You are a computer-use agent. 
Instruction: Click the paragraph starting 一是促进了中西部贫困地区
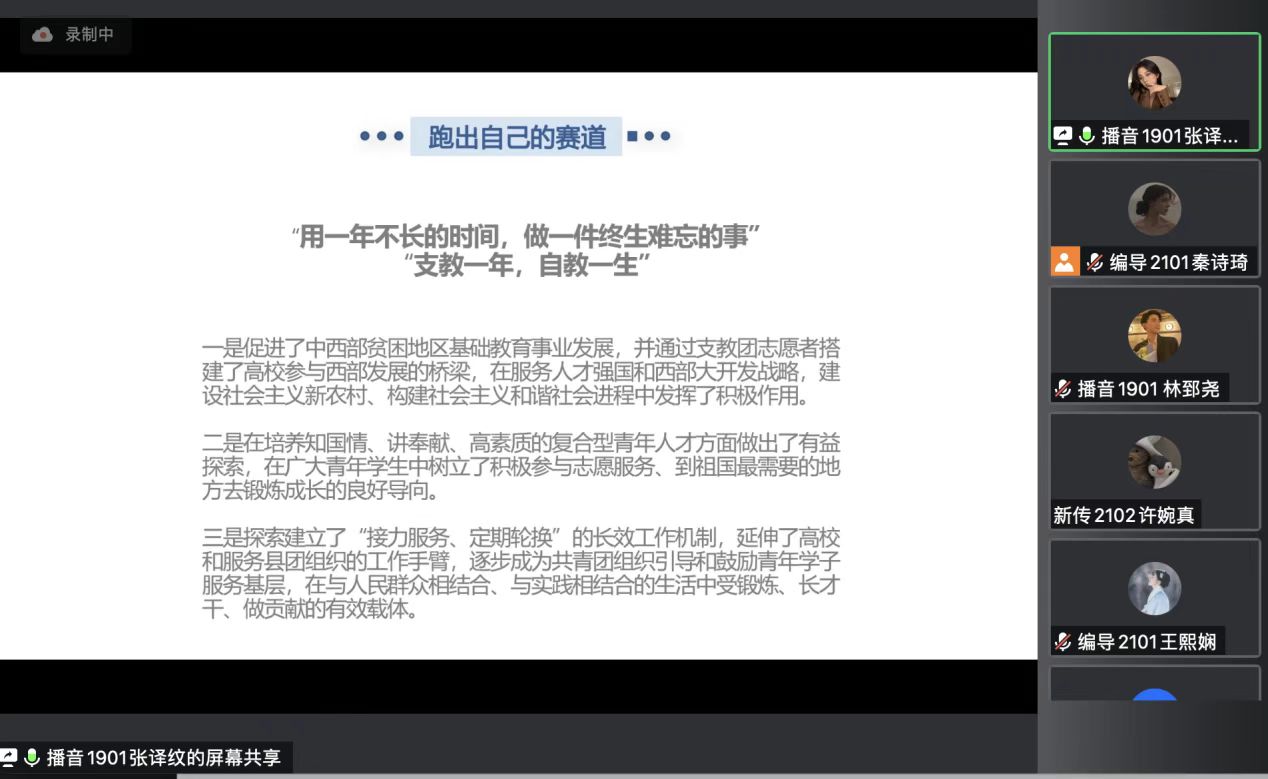(521, 372)
